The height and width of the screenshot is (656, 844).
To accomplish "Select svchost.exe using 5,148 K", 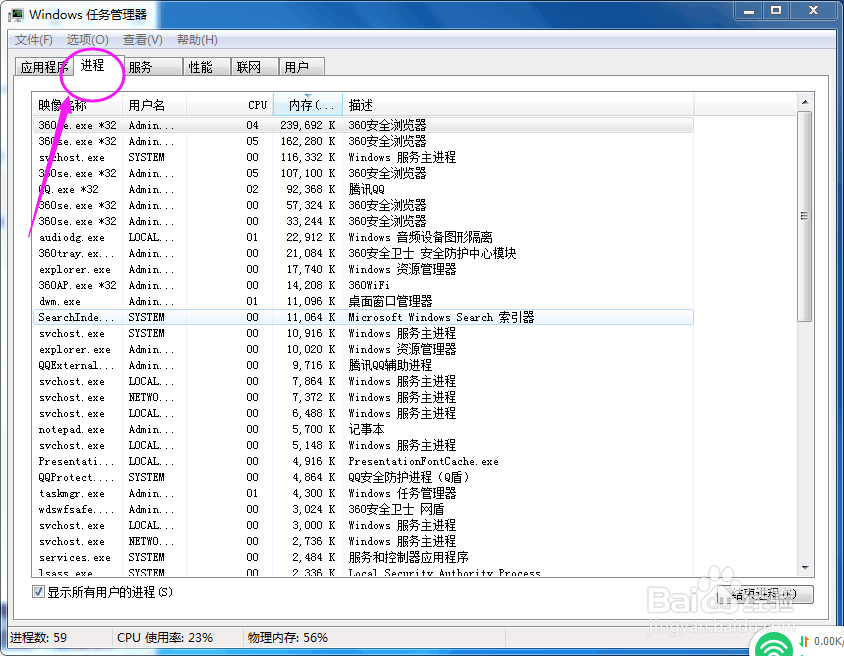I will (363, 446).
